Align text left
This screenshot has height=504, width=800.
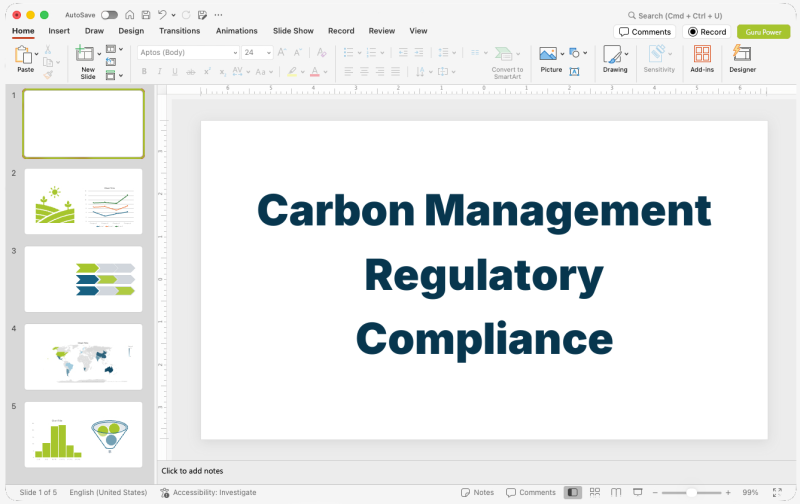349,72
